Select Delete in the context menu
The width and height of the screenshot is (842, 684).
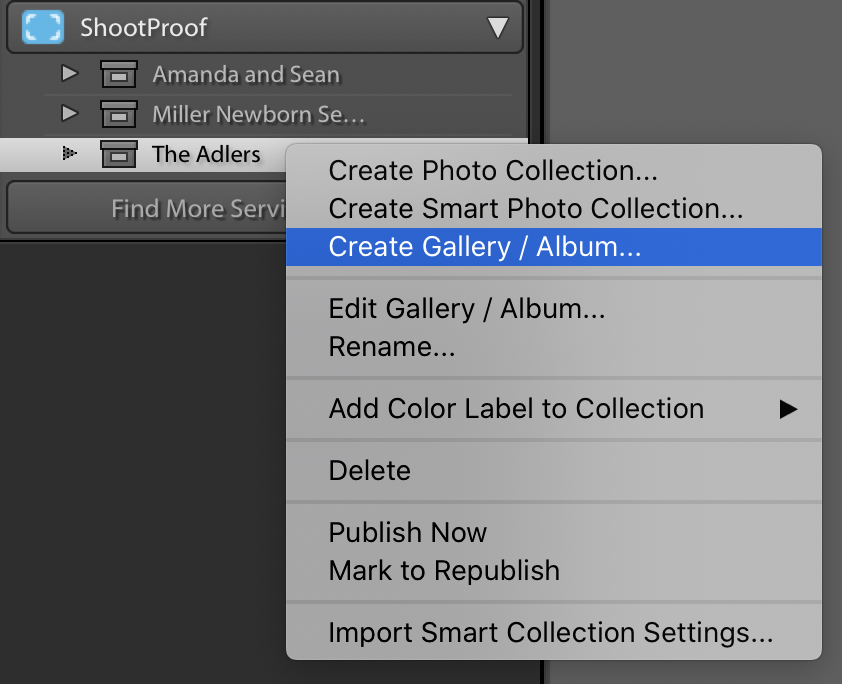click(x=554, y=471)
